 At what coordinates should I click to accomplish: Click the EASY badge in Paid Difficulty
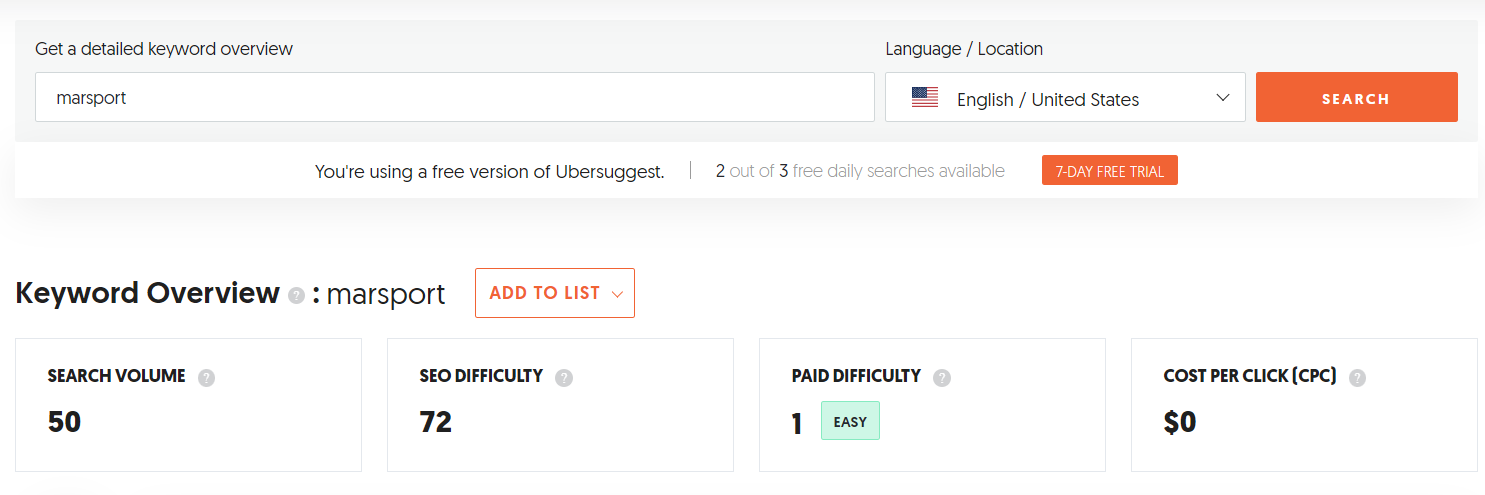click(x=850, y=421)
